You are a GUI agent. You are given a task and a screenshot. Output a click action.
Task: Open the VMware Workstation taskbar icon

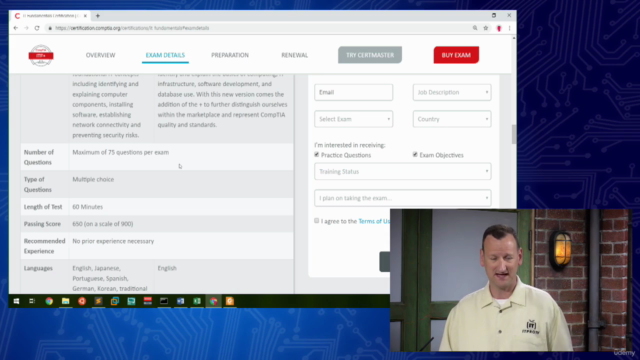point(115,301)
